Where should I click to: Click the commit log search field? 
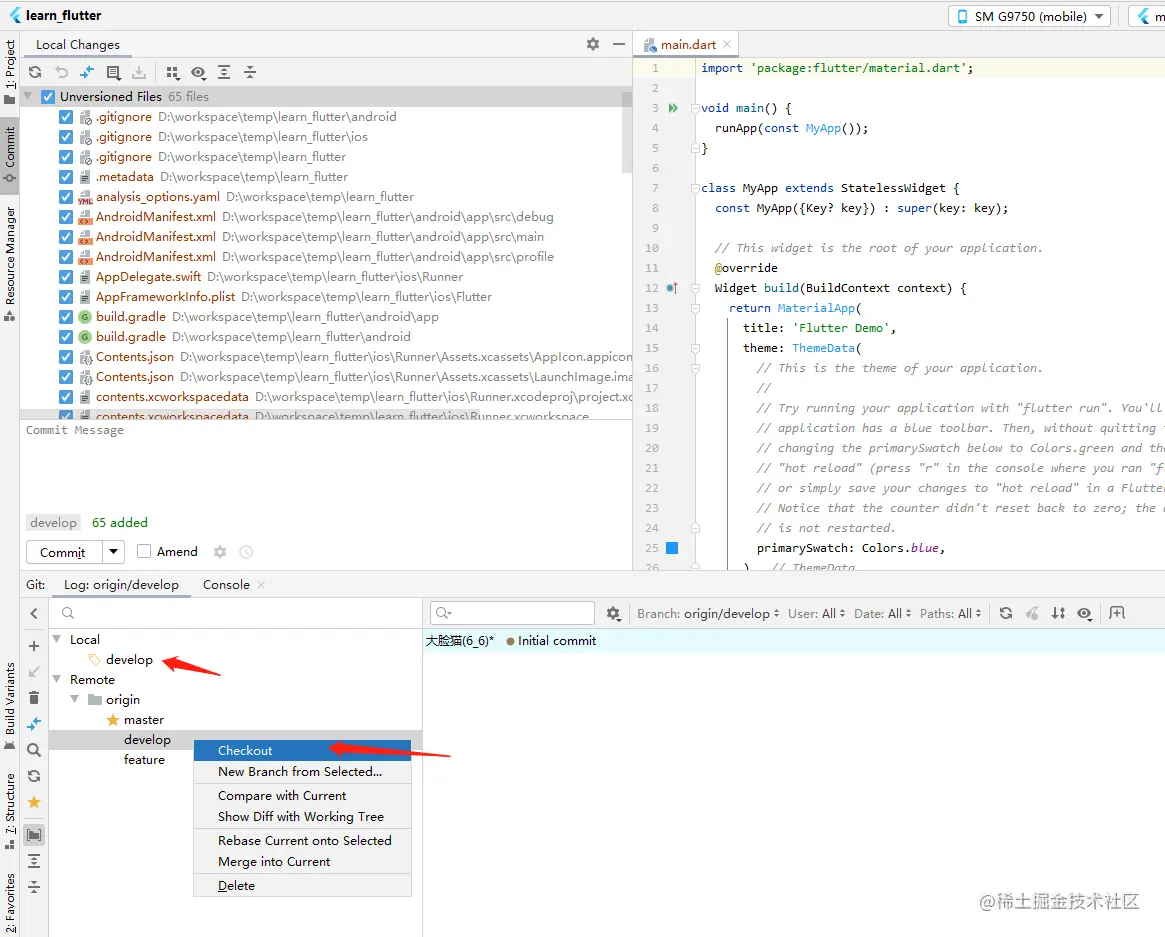coord(513,613)
